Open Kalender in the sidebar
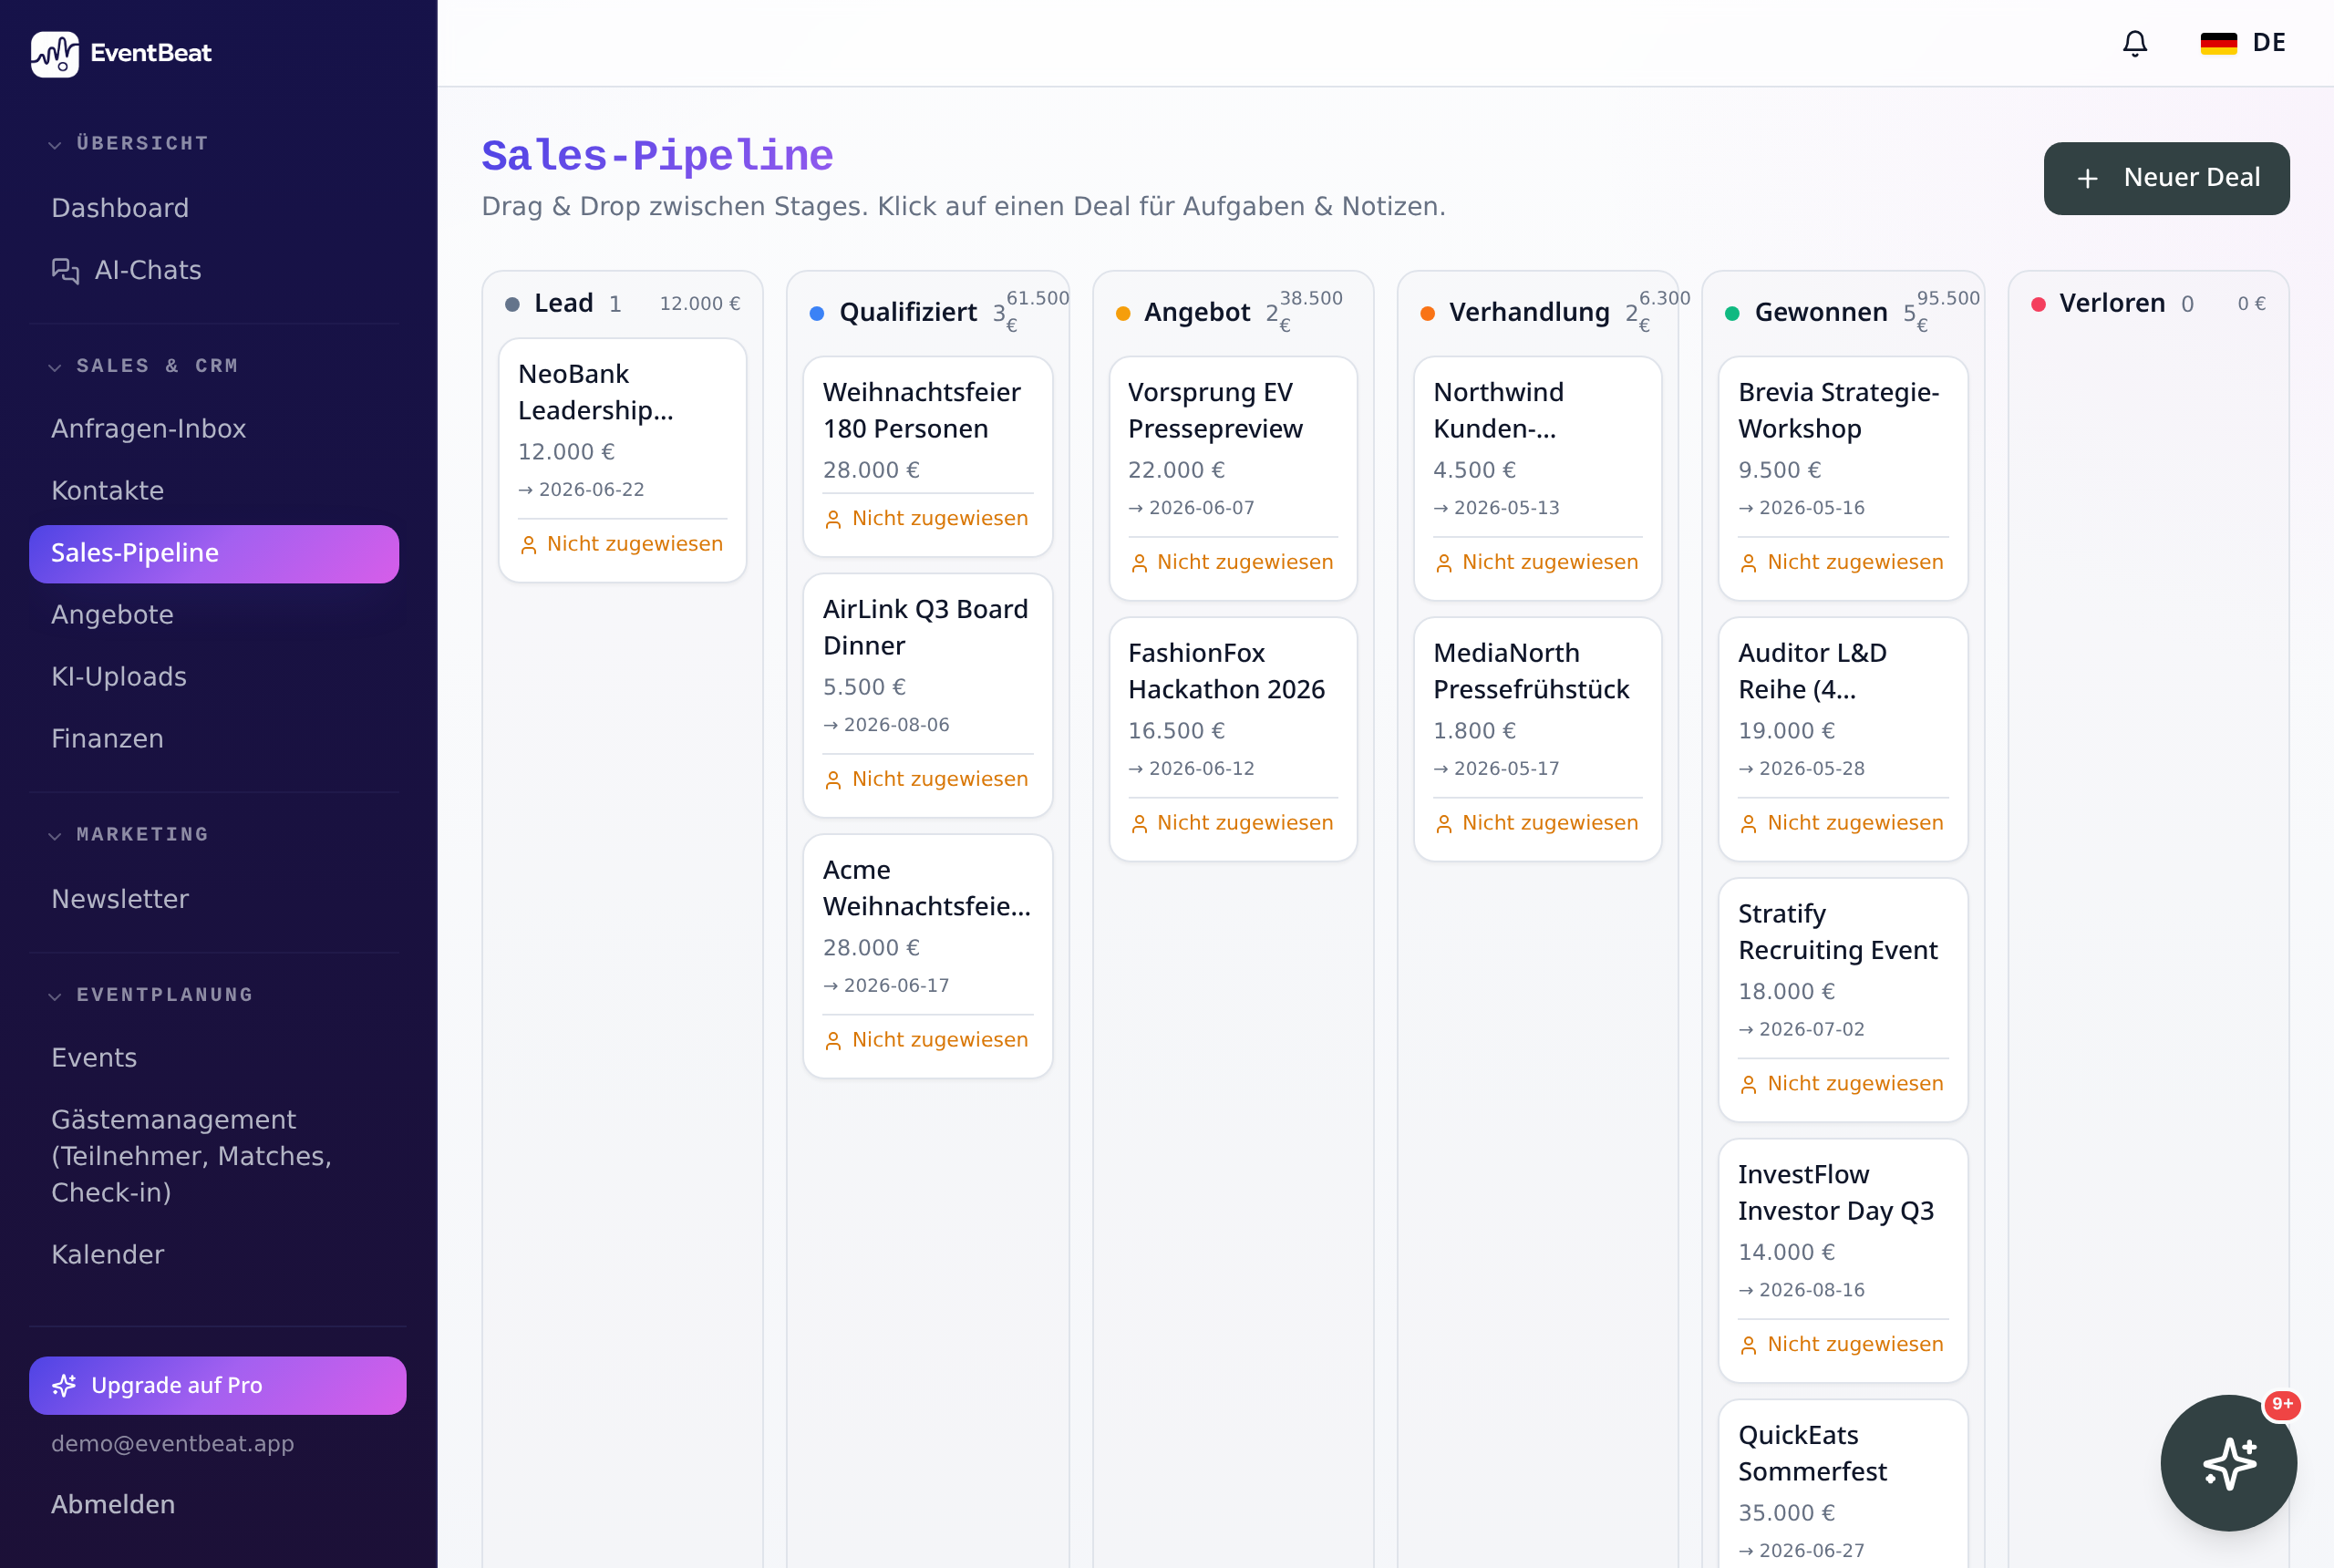The width and height of the screenshot is (2334, 1568). (x=214, y=1254)
